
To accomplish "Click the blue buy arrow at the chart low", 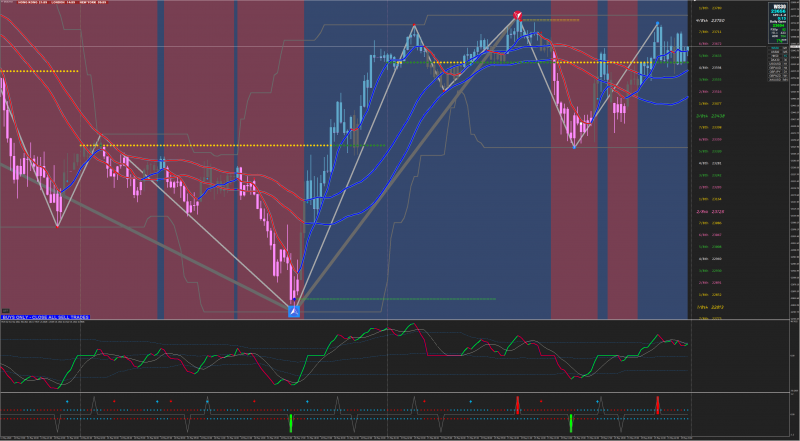I will tap(294, 311).
